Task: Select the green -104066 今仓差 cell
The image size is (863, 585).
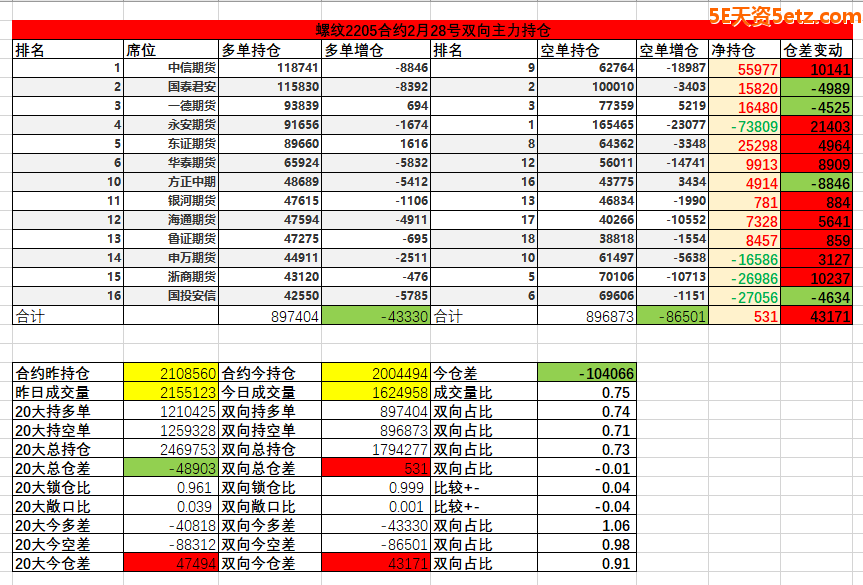Action: (x=586, y=373)
